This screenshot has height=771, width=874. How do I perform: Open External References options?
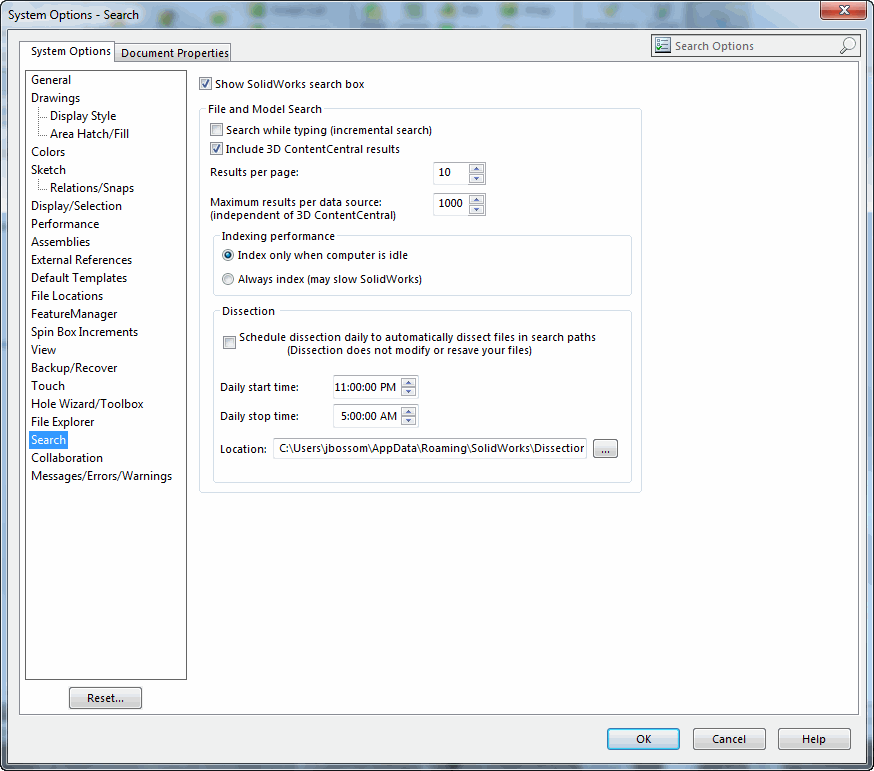click(x=81, y=260)
